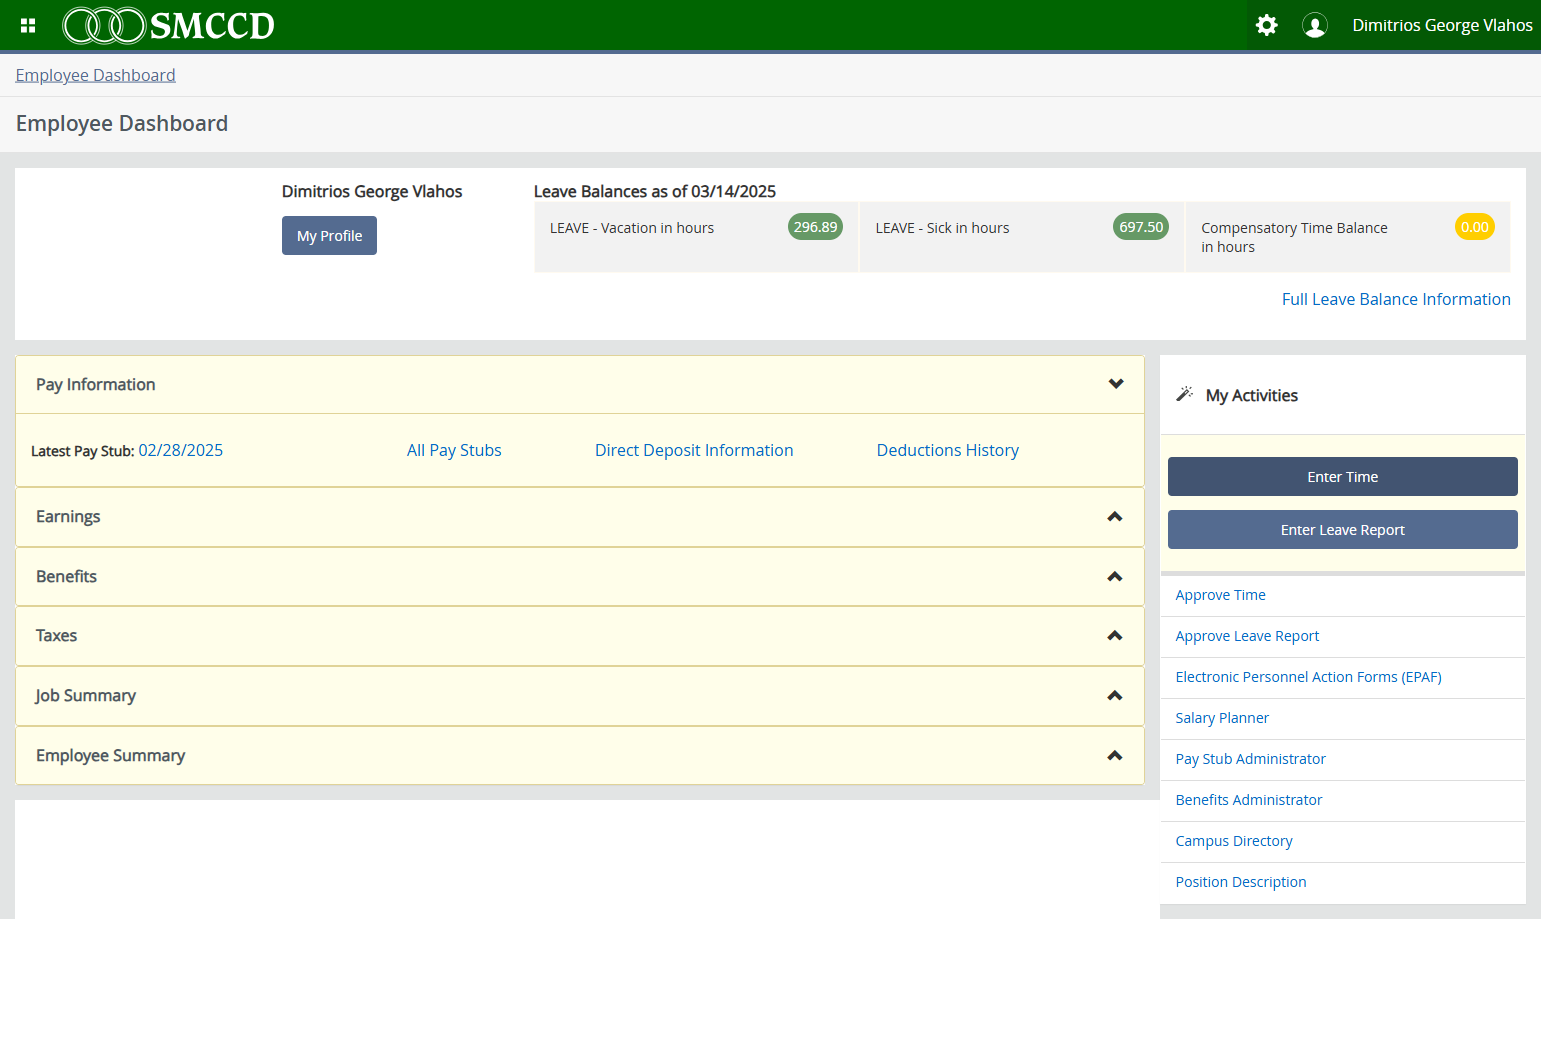Screen dimensions: 1541x1039
Task: Click the My Profile button
Action: click(329, 236)
